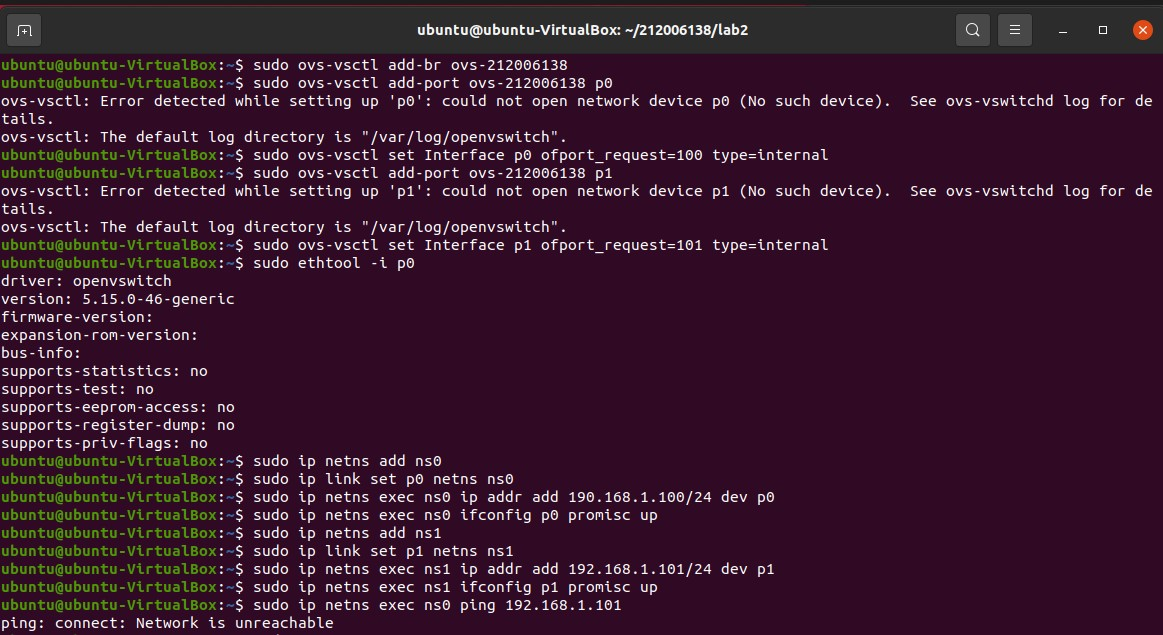1163x635 pixels.
Task: Click the 'ip link set p1 netns ns1' line
Action: [383, 551]
